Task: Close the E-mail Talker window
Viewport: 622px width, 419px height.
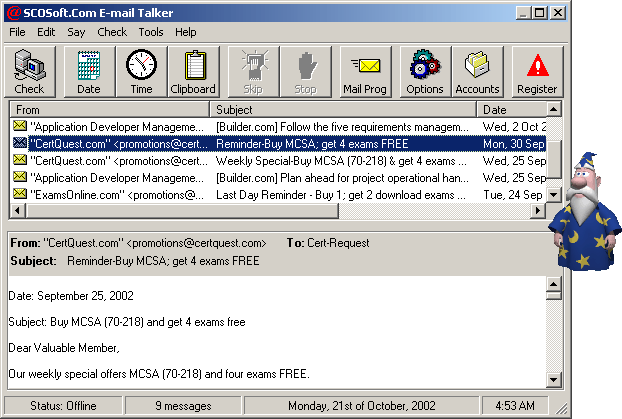Action: [x=558, y=13]
